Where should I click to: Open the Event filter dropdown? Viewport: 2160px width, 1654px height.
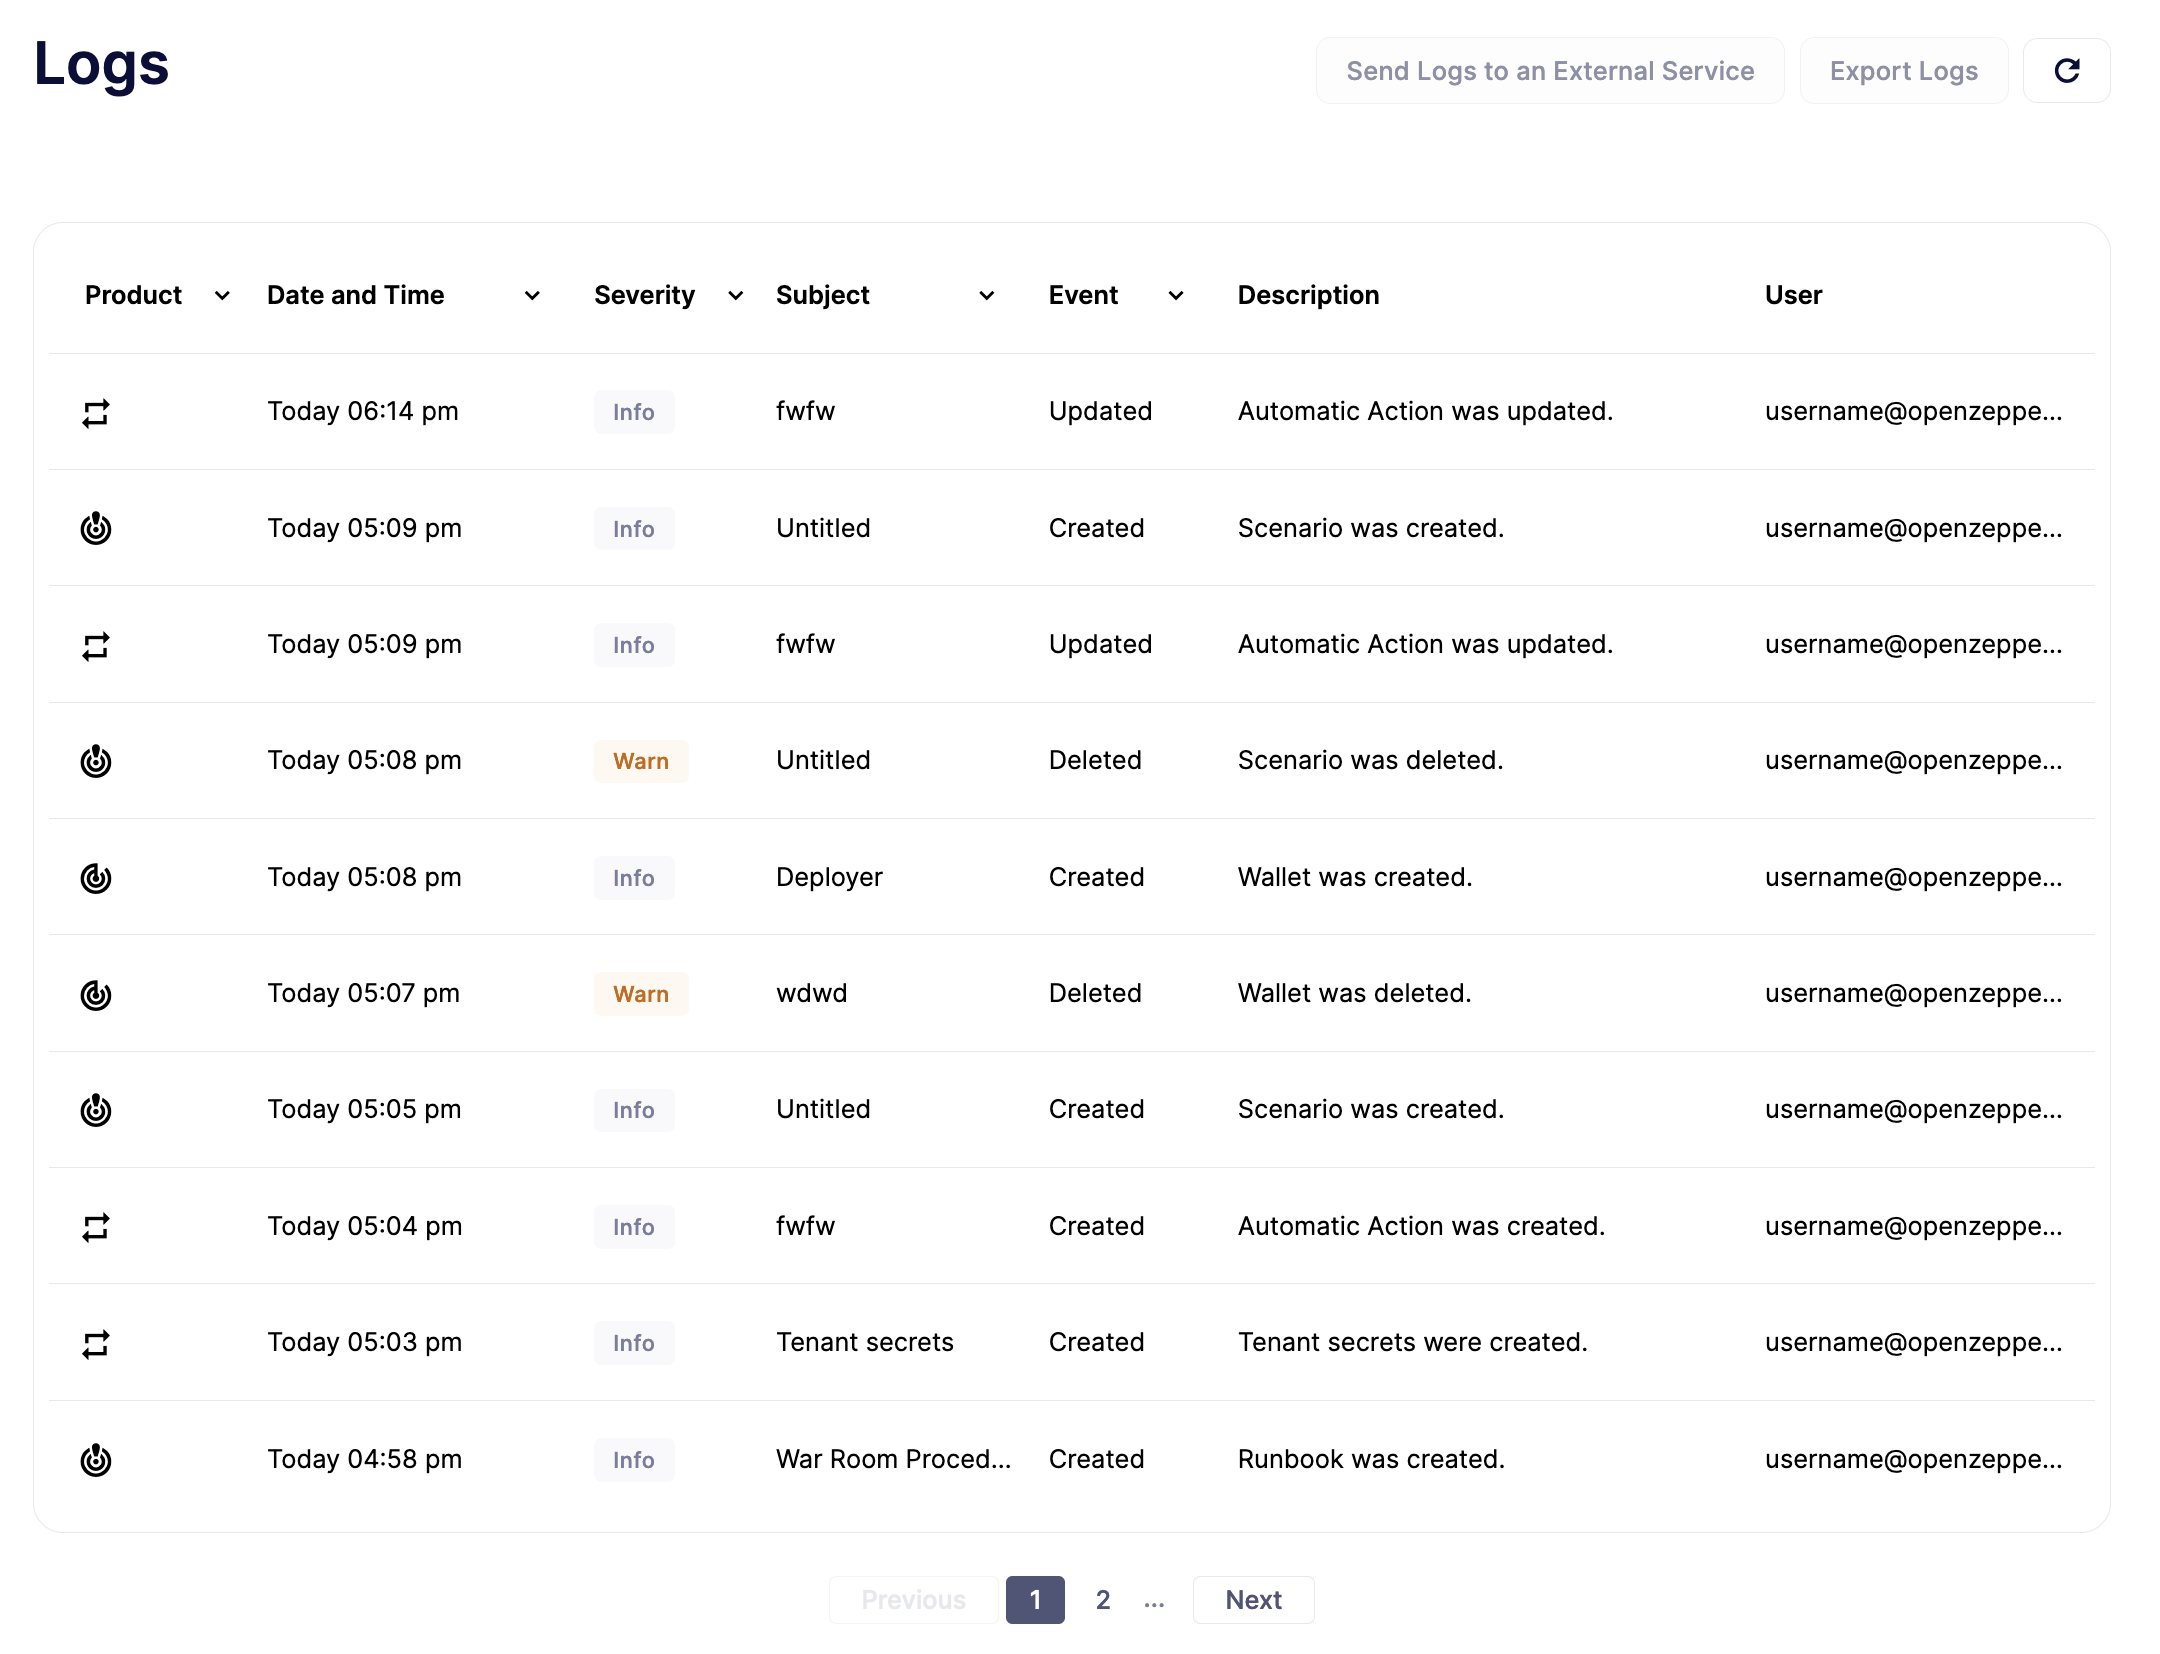[1176, 296]
